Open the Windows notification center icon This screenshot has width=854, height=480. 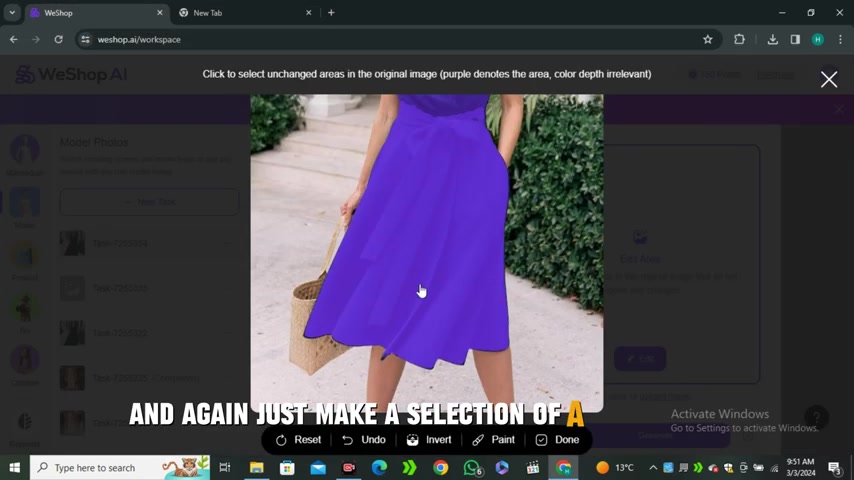click(834, 467)
